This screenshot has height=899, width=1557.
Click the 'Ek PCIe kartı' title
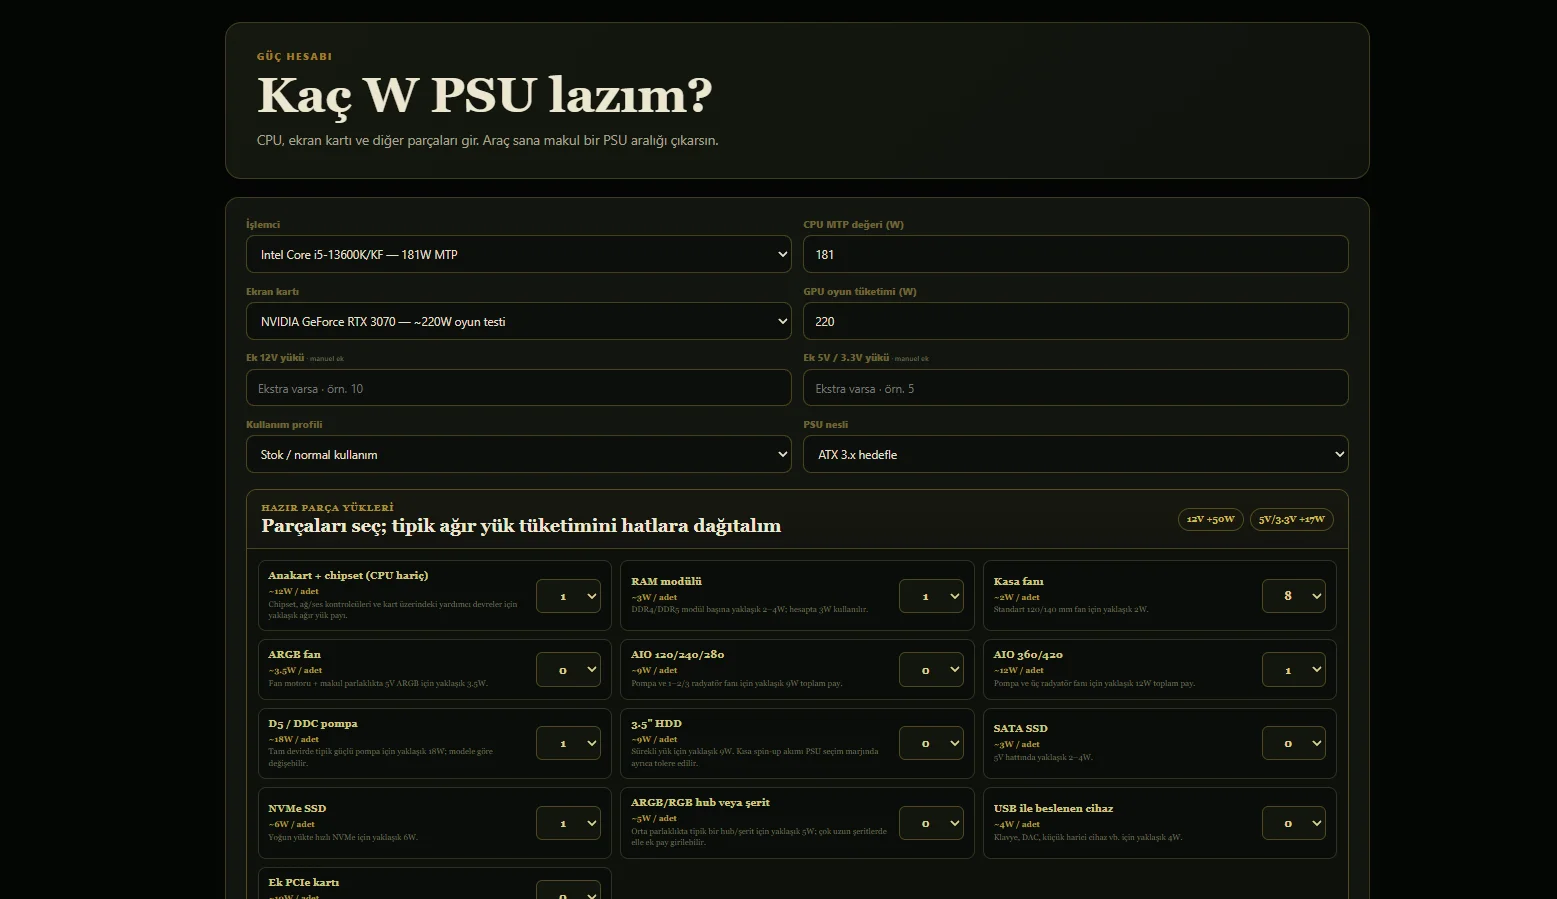tap(303, 882)
